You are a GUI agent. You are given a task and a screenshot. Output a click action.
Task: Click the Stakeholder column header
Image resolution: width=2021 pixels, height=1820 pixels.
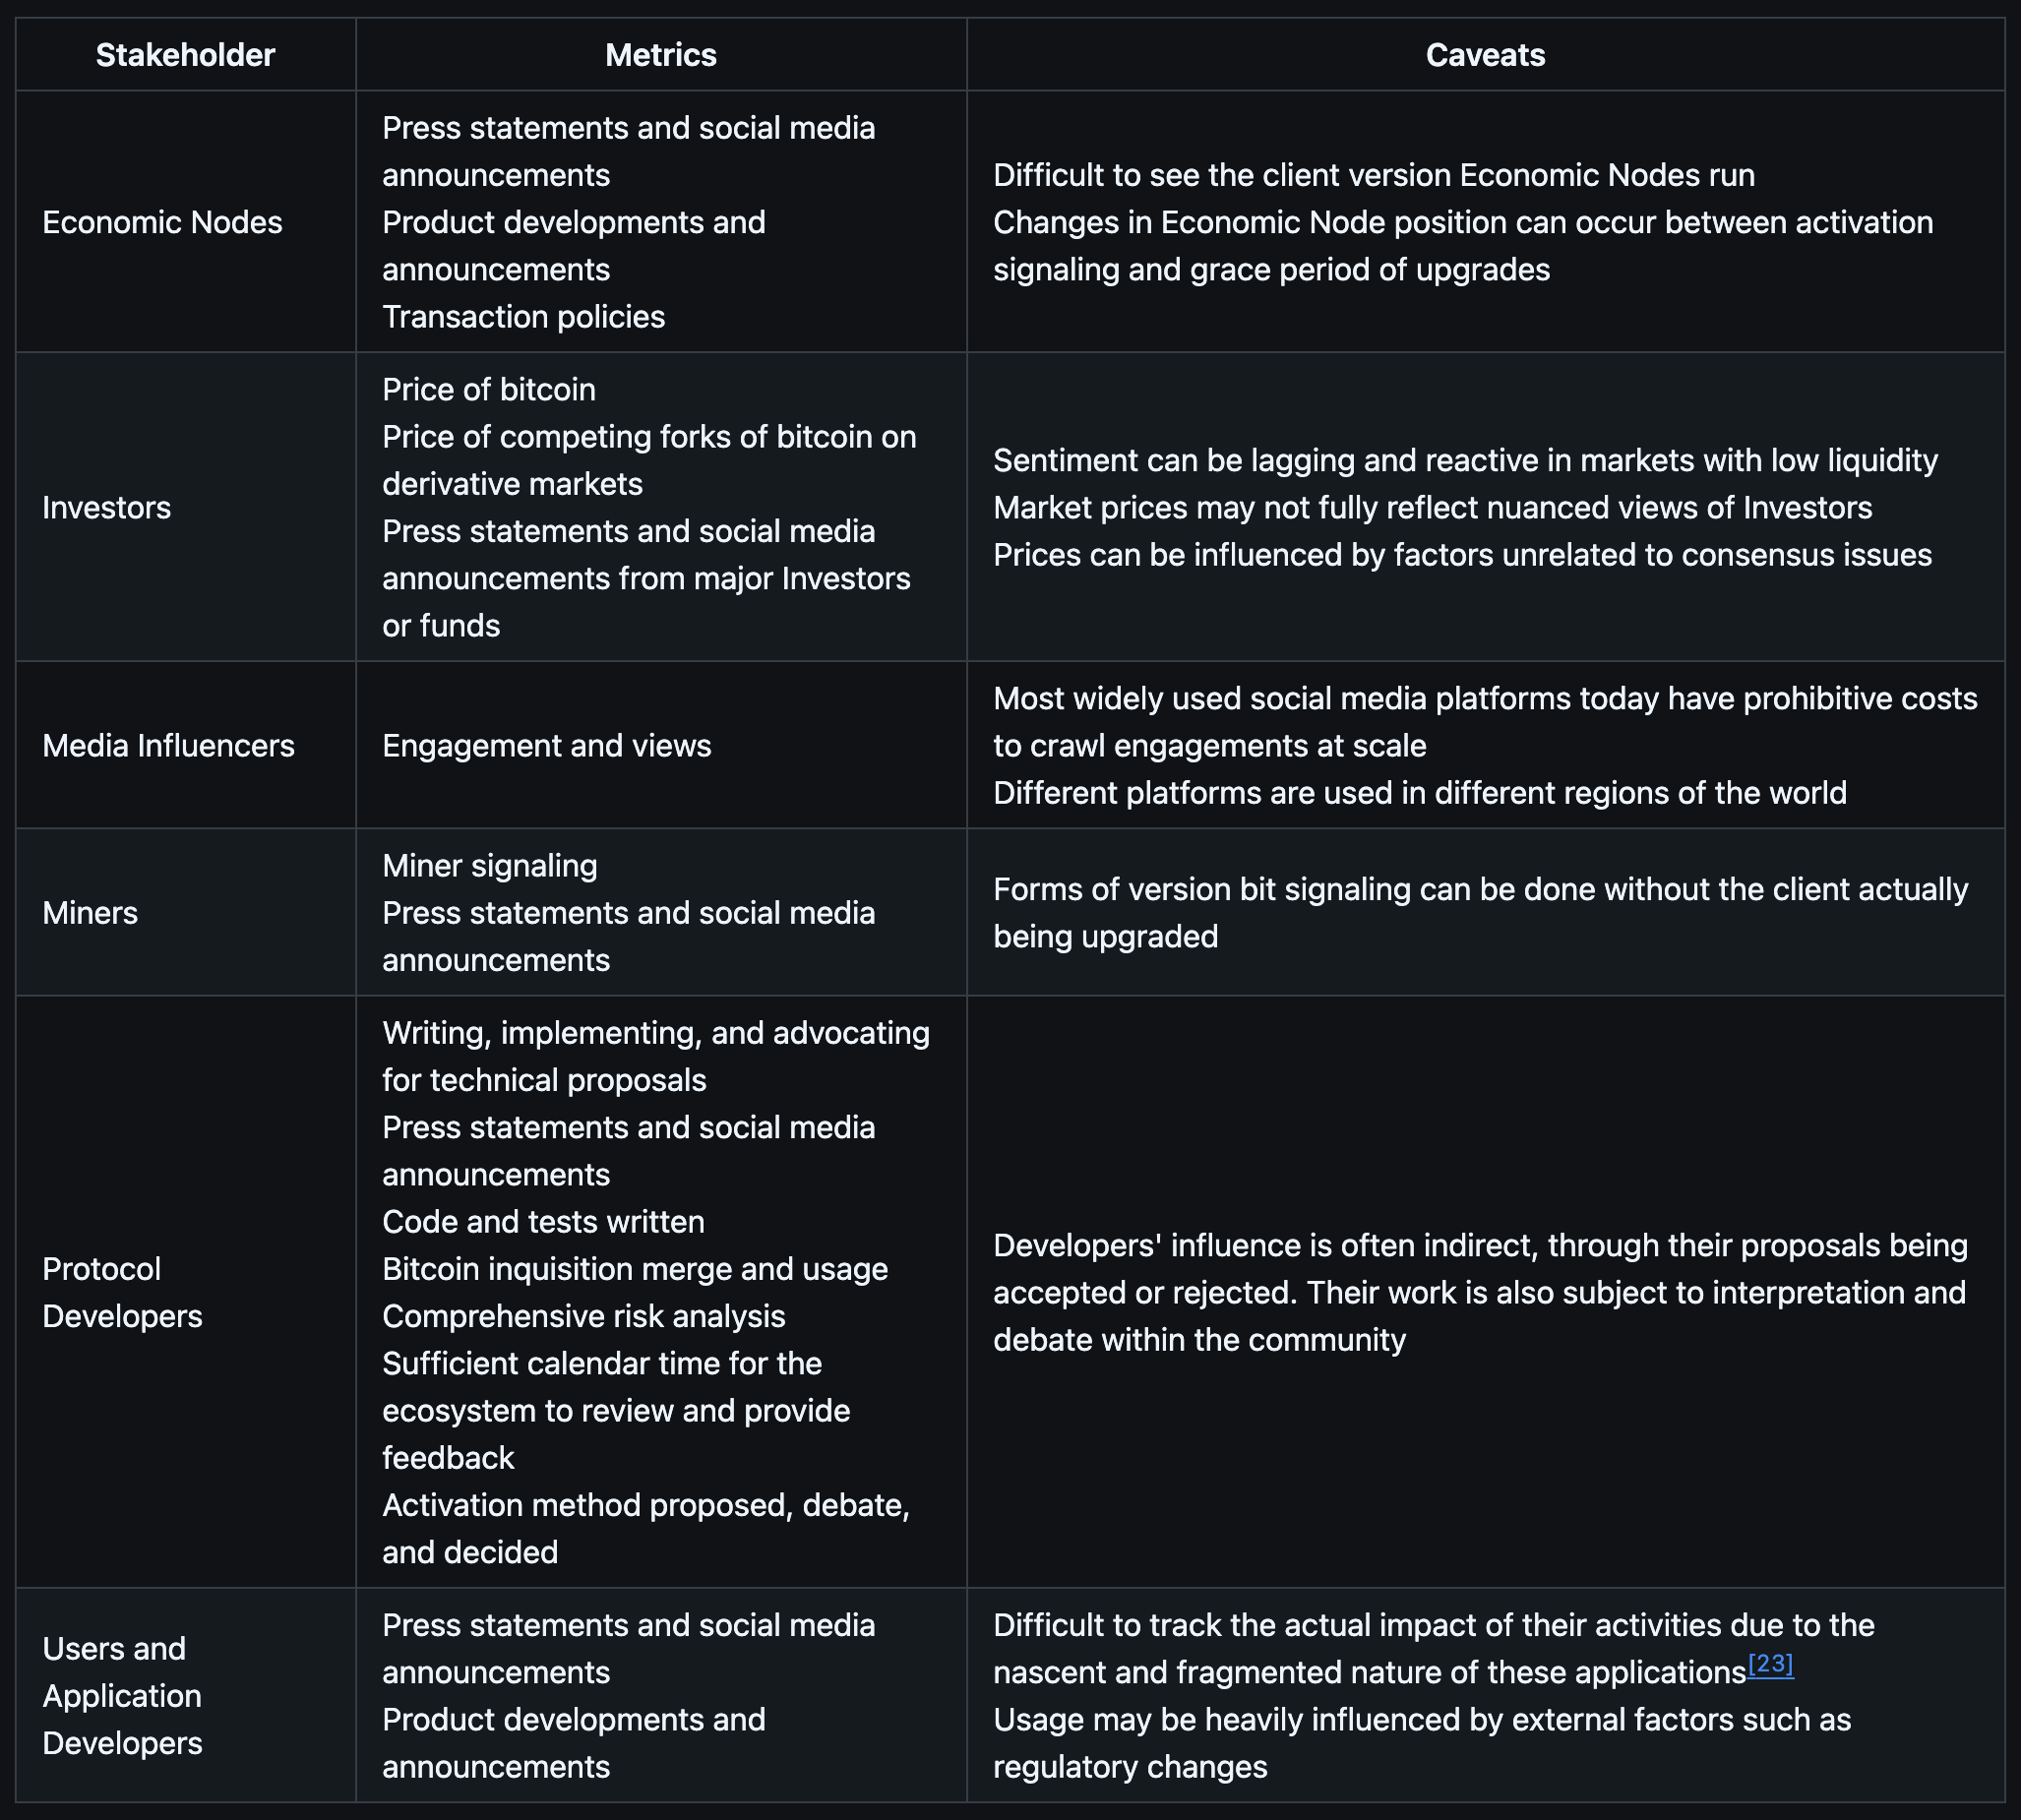pos(185,55)
